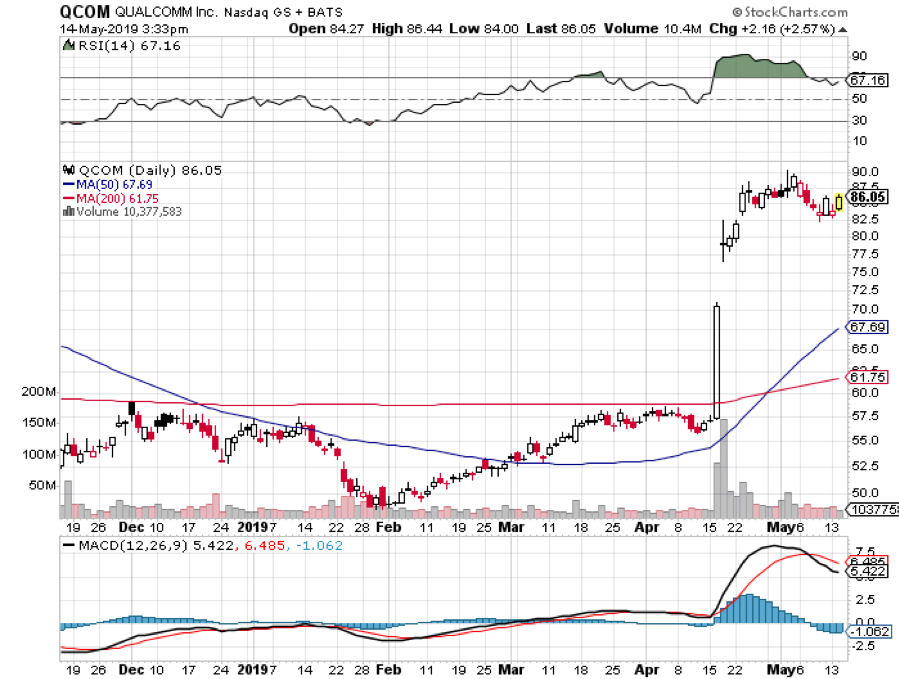This screenshot has width=899, height=679.
Task: Click the 150M volume axis label
Action: 38,423
